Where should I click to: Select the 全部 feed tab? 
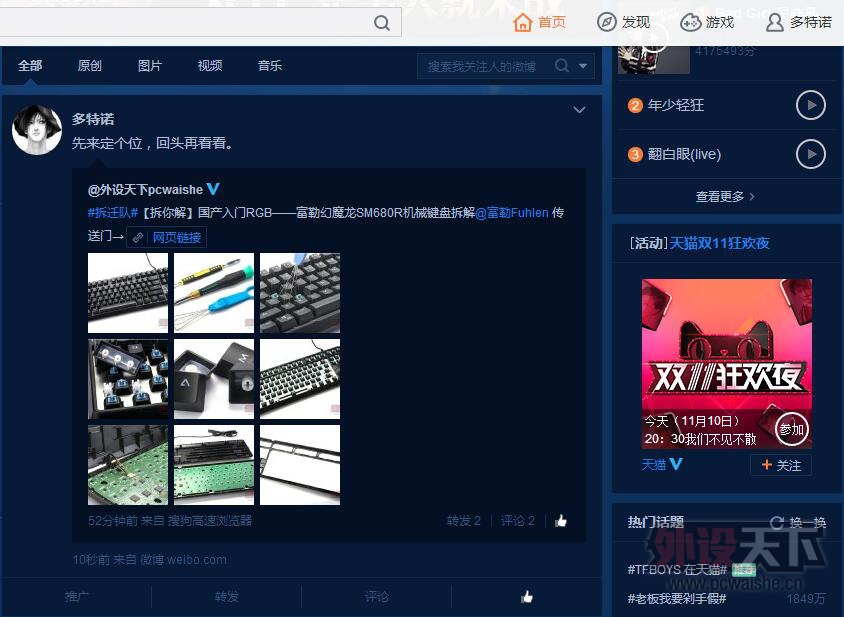(x=30, y=66)
